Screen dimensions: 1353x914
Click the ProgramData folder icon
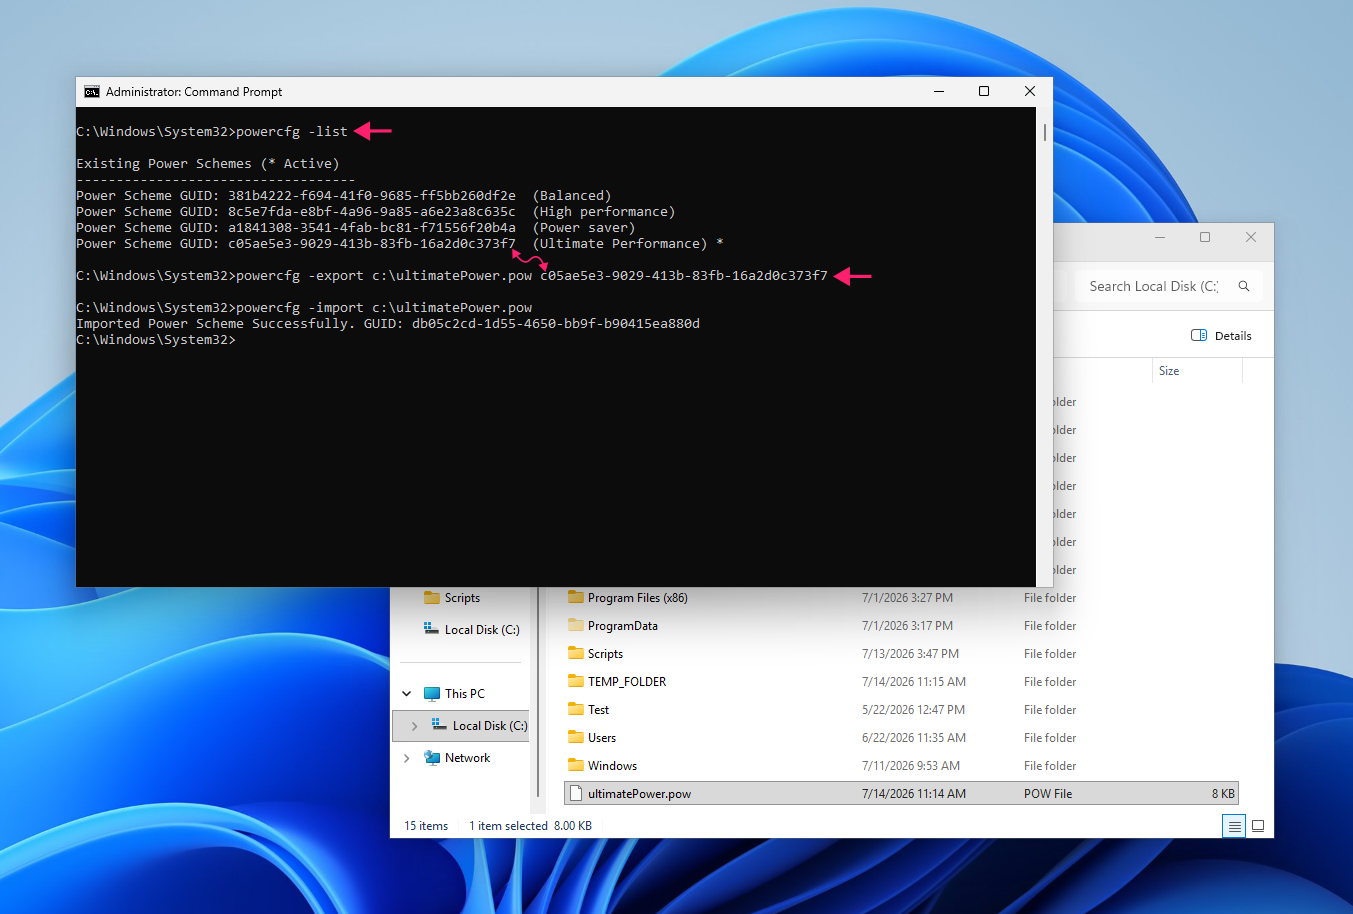576,626
